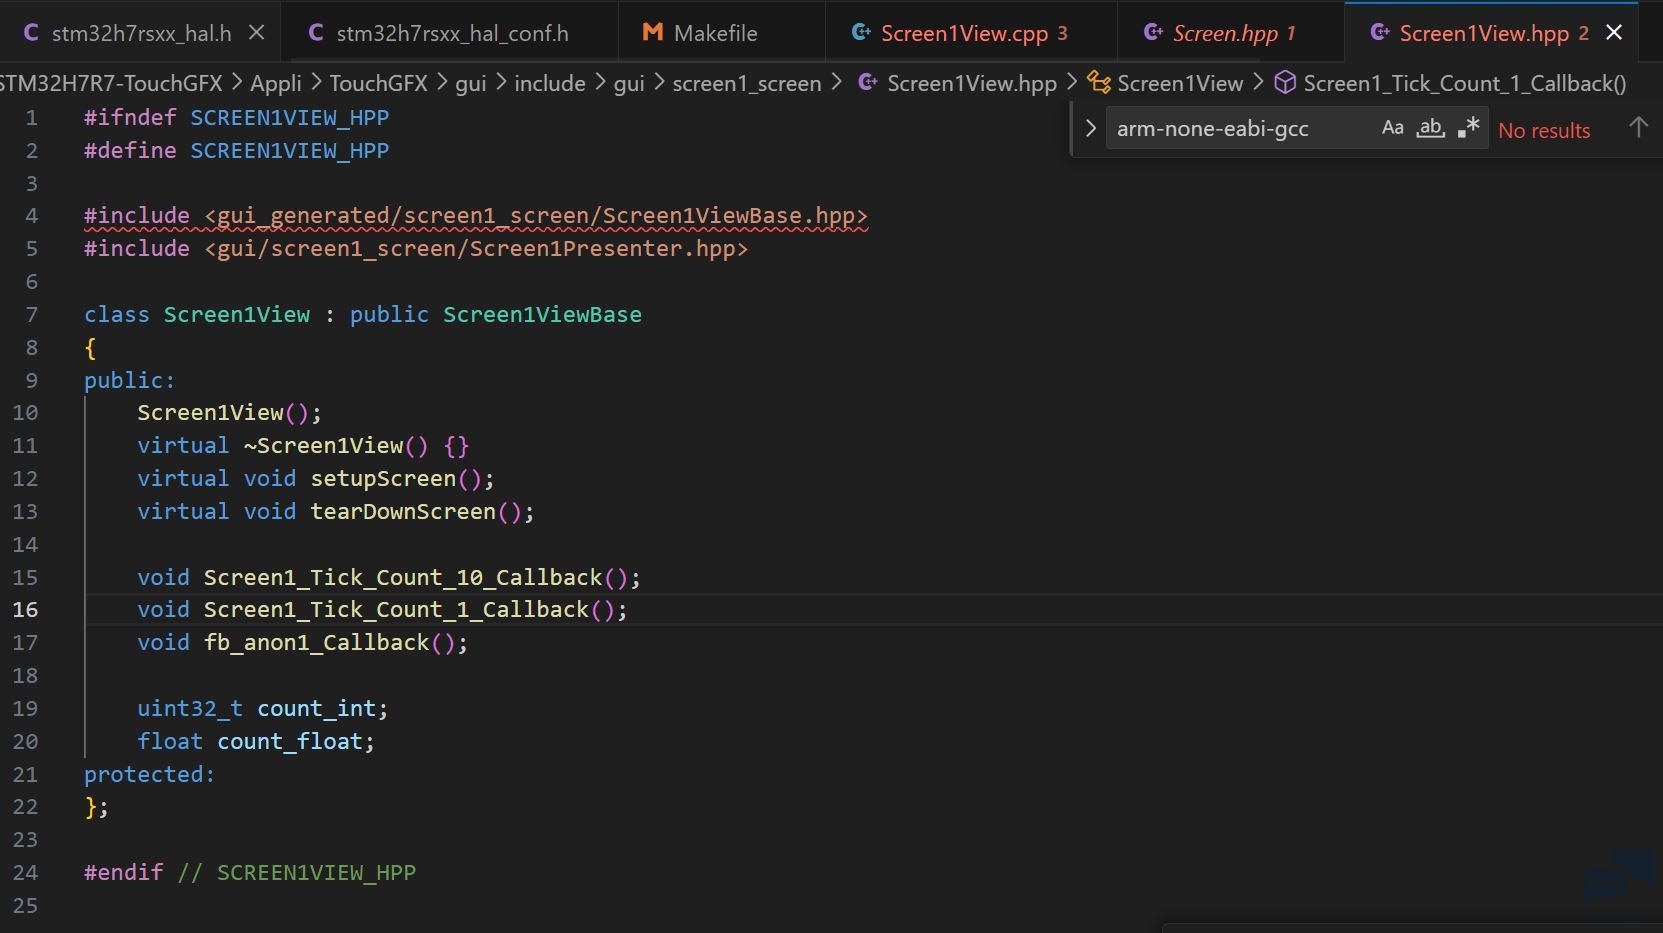Click the Screen1View.hpp file breadcrumb
The height and width of the screenshot is (933, 1663).
click(x=970, y=83)
